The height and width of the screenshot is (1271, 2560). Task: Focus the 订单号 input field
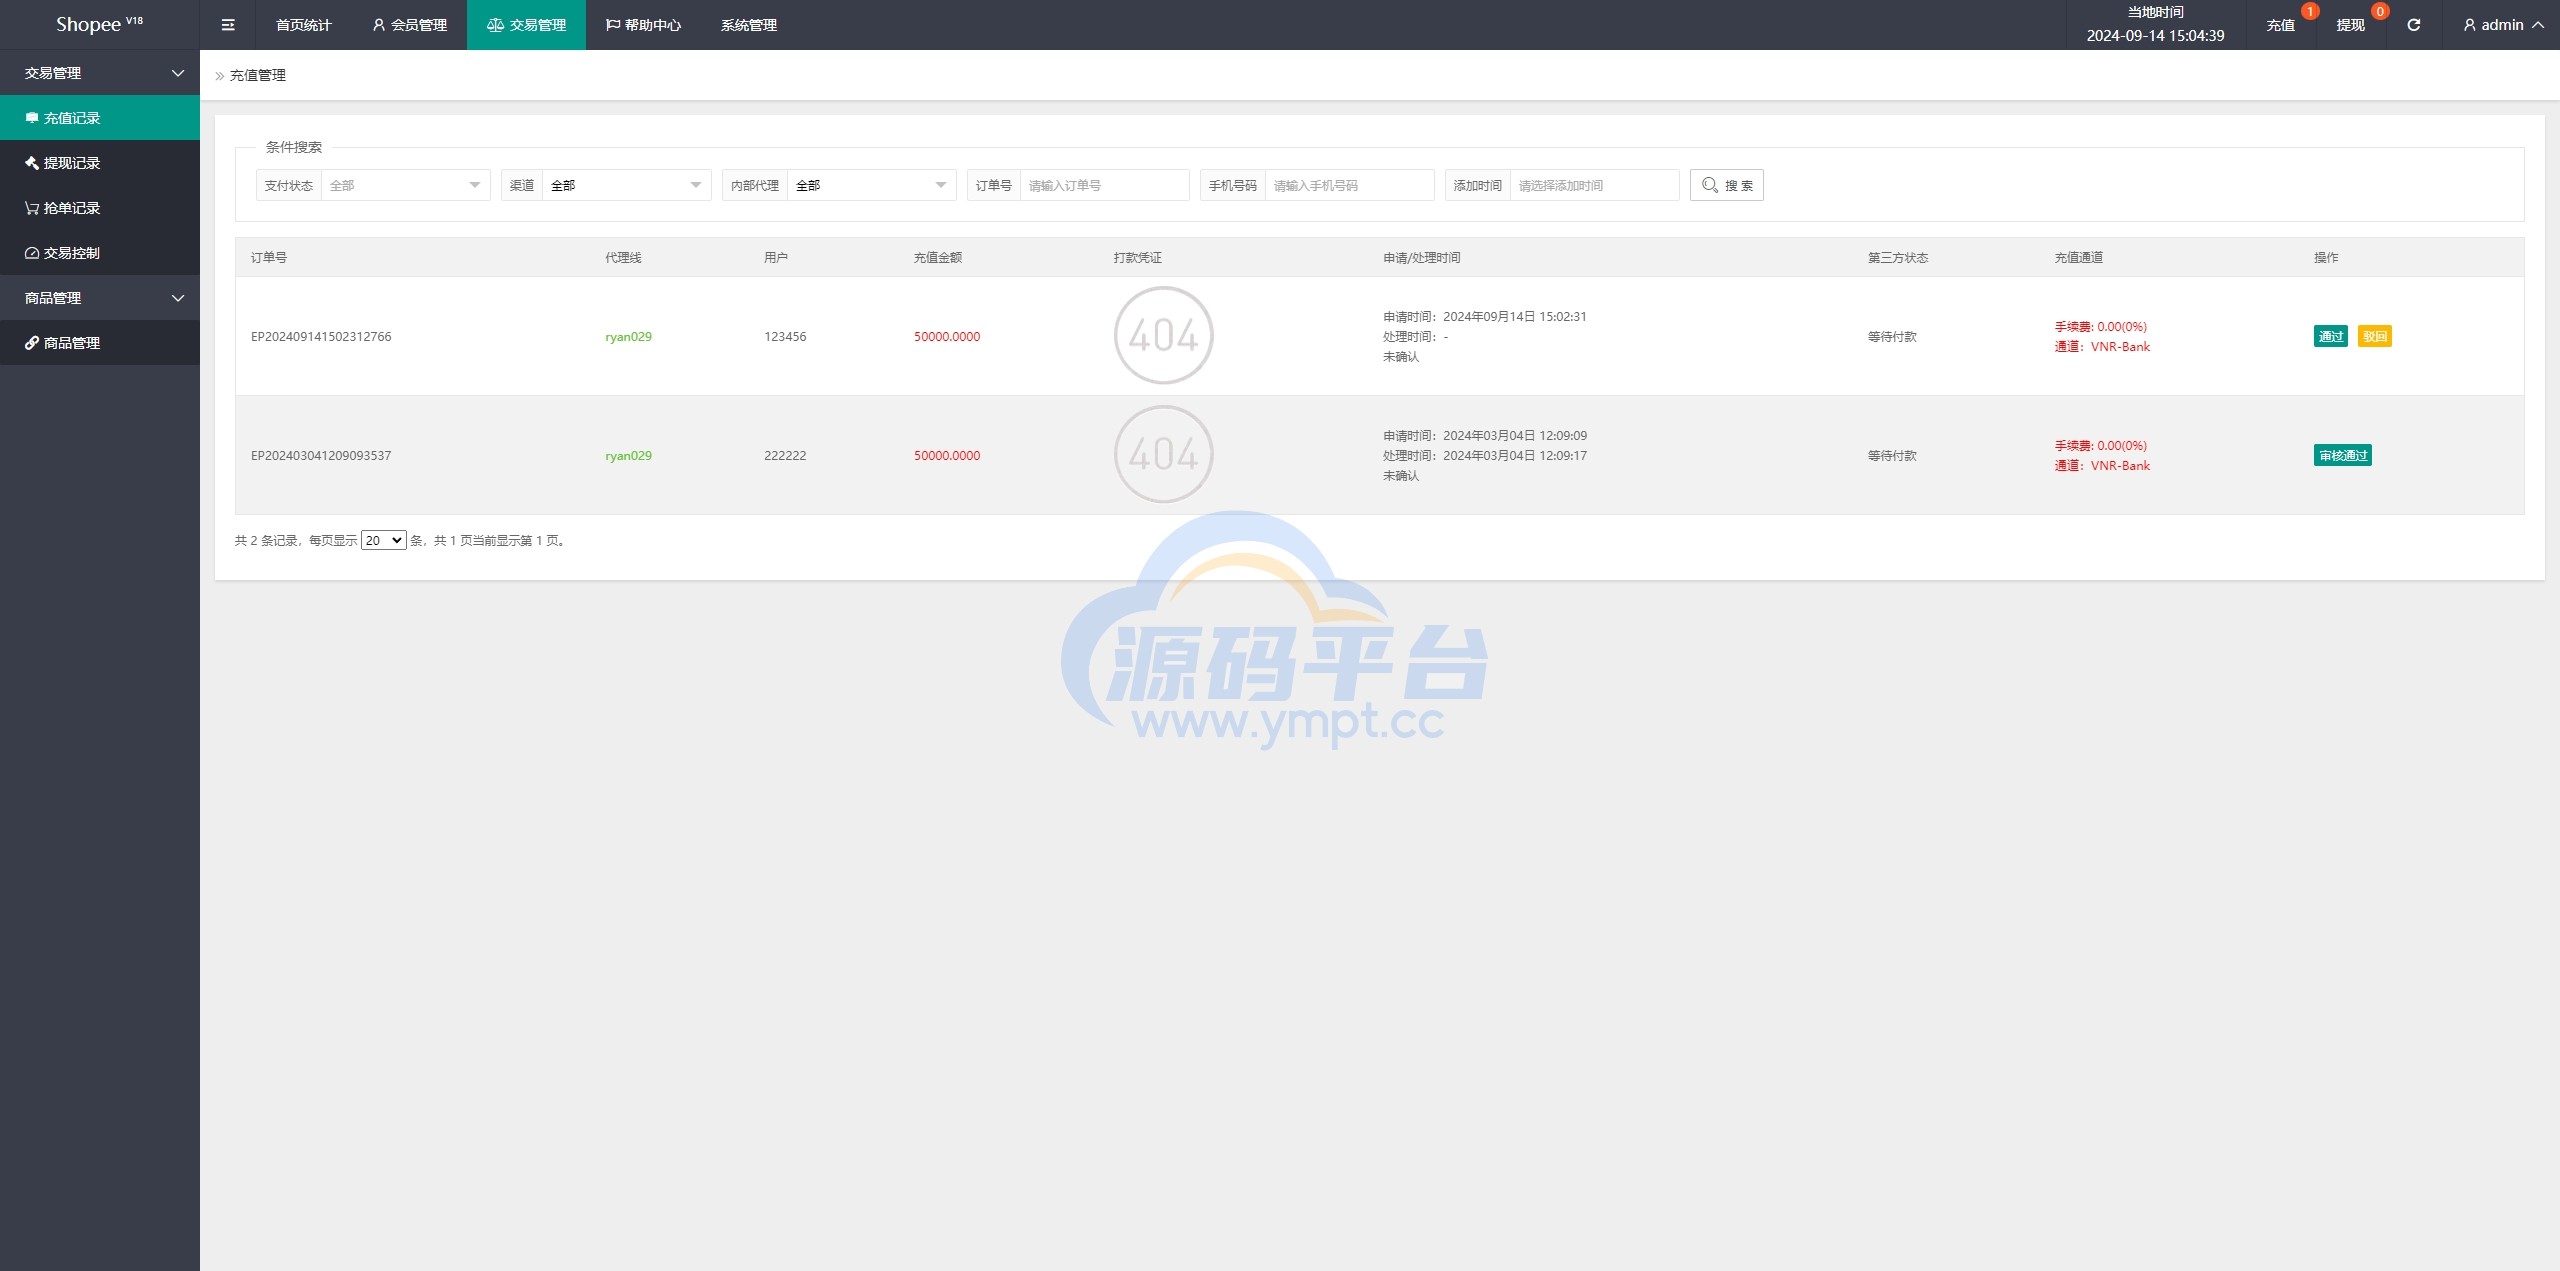1104,185
